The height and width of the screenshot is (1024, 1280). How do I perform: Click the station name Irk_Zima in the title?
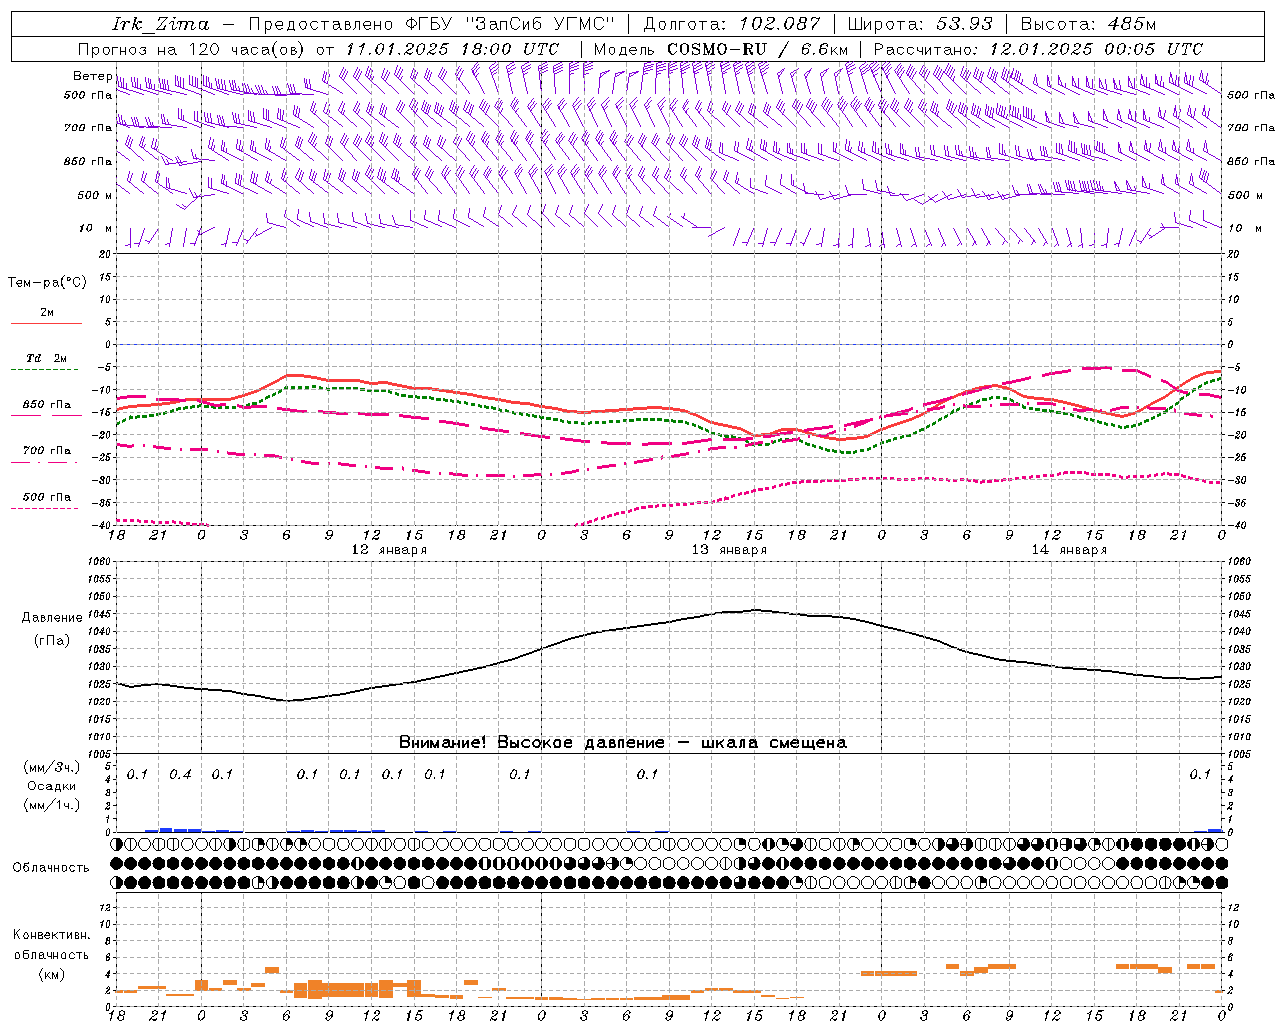coord(161,24)
